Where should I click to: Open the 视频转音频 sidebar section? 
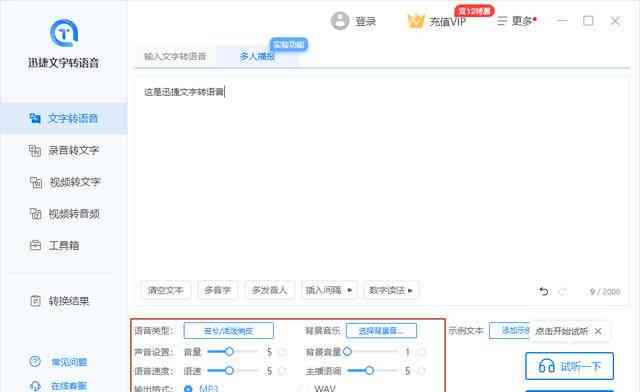click(x=64, y=214)
